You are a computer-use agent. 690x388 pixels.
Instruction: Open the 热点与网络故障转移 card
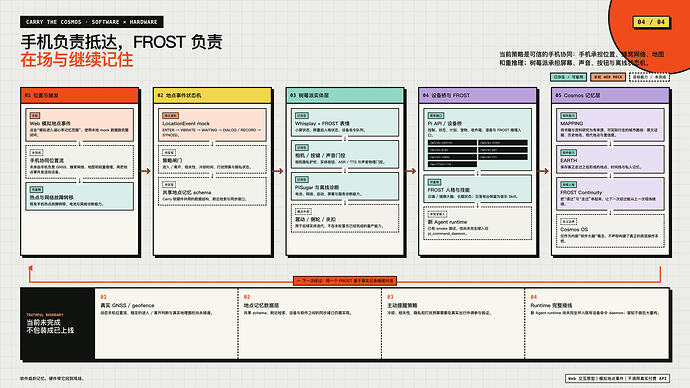pos(80,196)
